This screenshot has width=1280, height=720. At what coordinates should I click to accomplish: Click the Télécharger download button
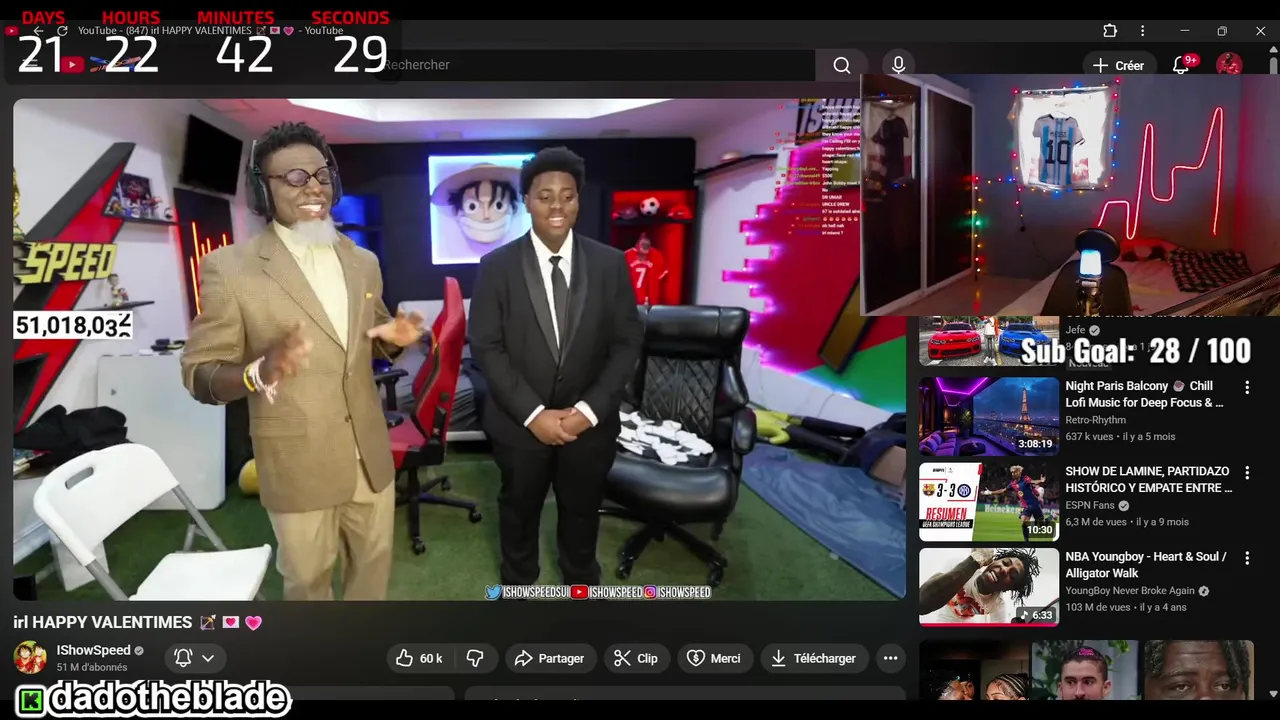pos(814,658)
